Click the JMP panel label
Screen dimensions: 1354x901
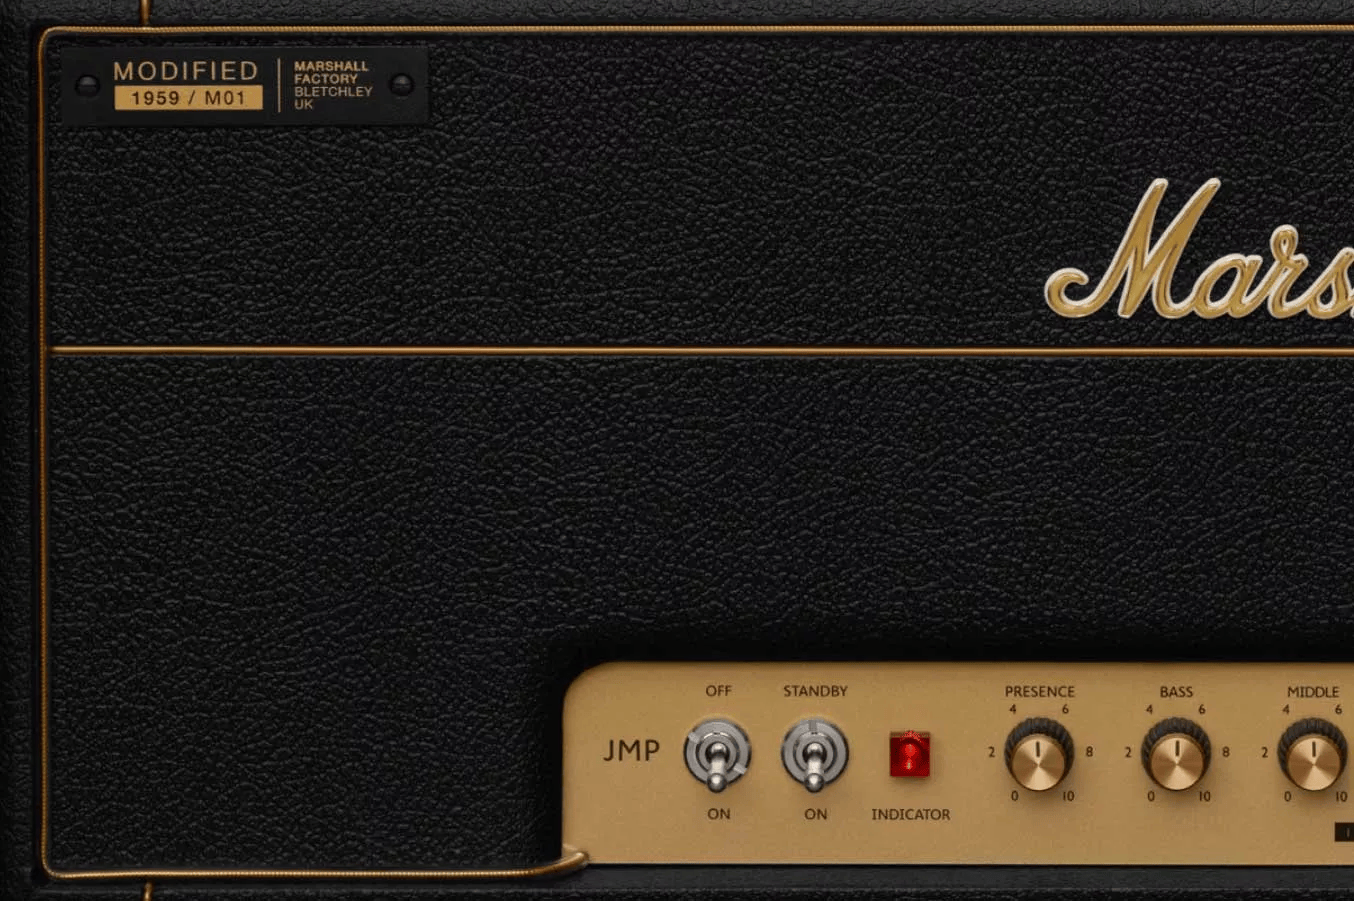[631, 751]
